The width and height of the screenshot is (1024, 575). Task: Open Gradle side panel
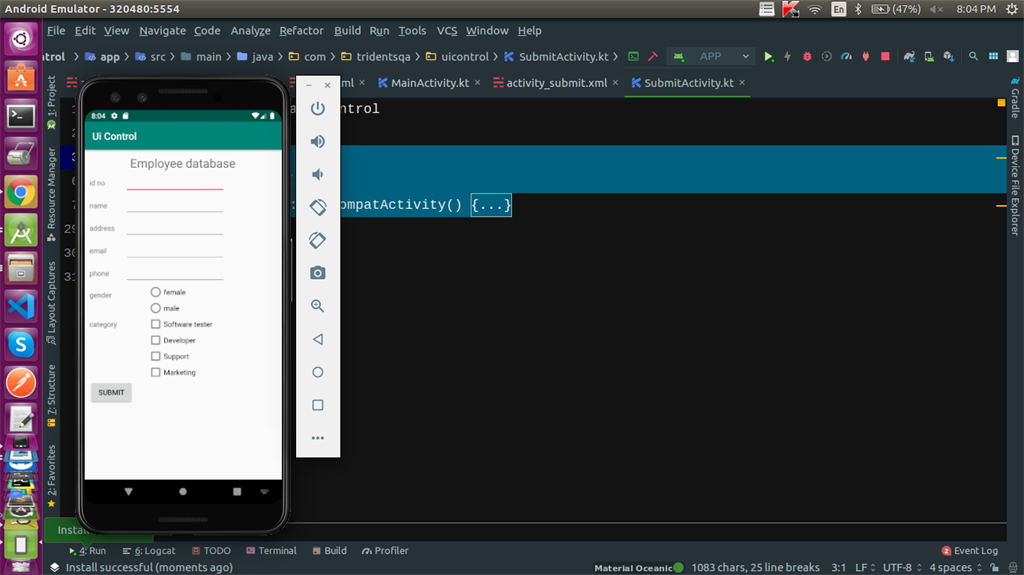(x=1015, y=98)
